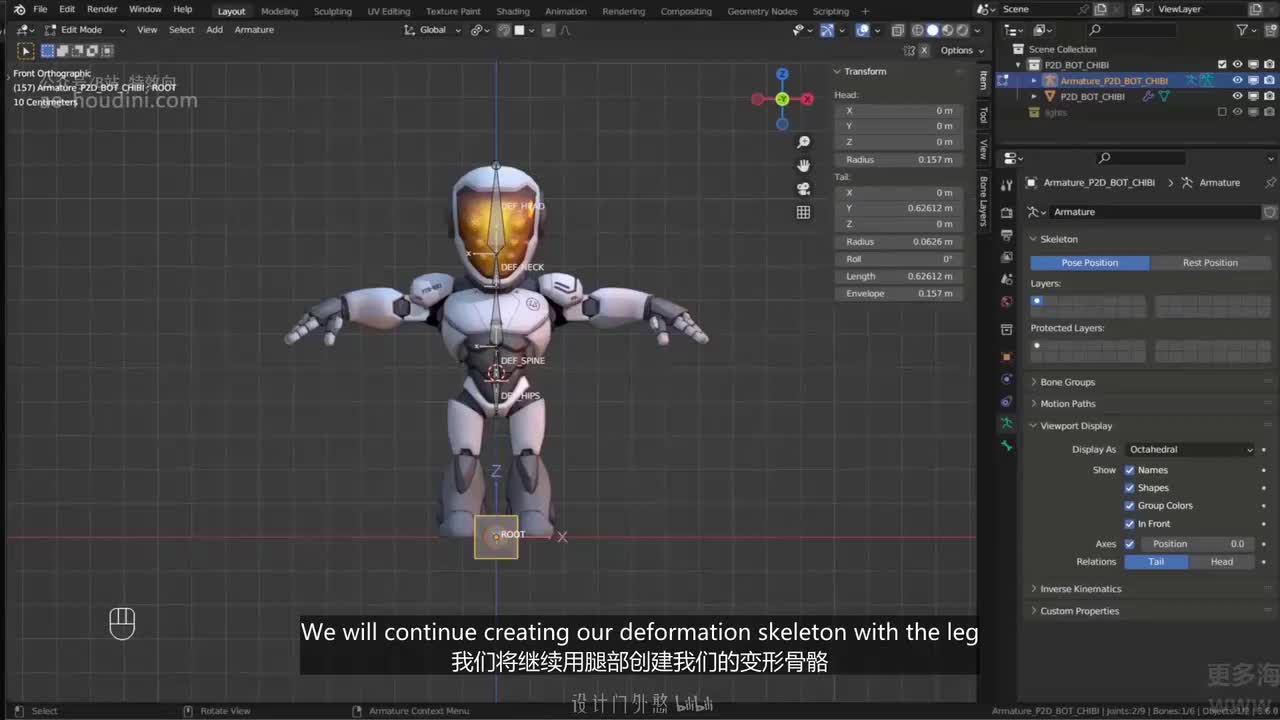Toggle P2D_BOT_CHIBI collection exclude checkbox
The image size is (1280, 720).
click(x=1222, y=65)
